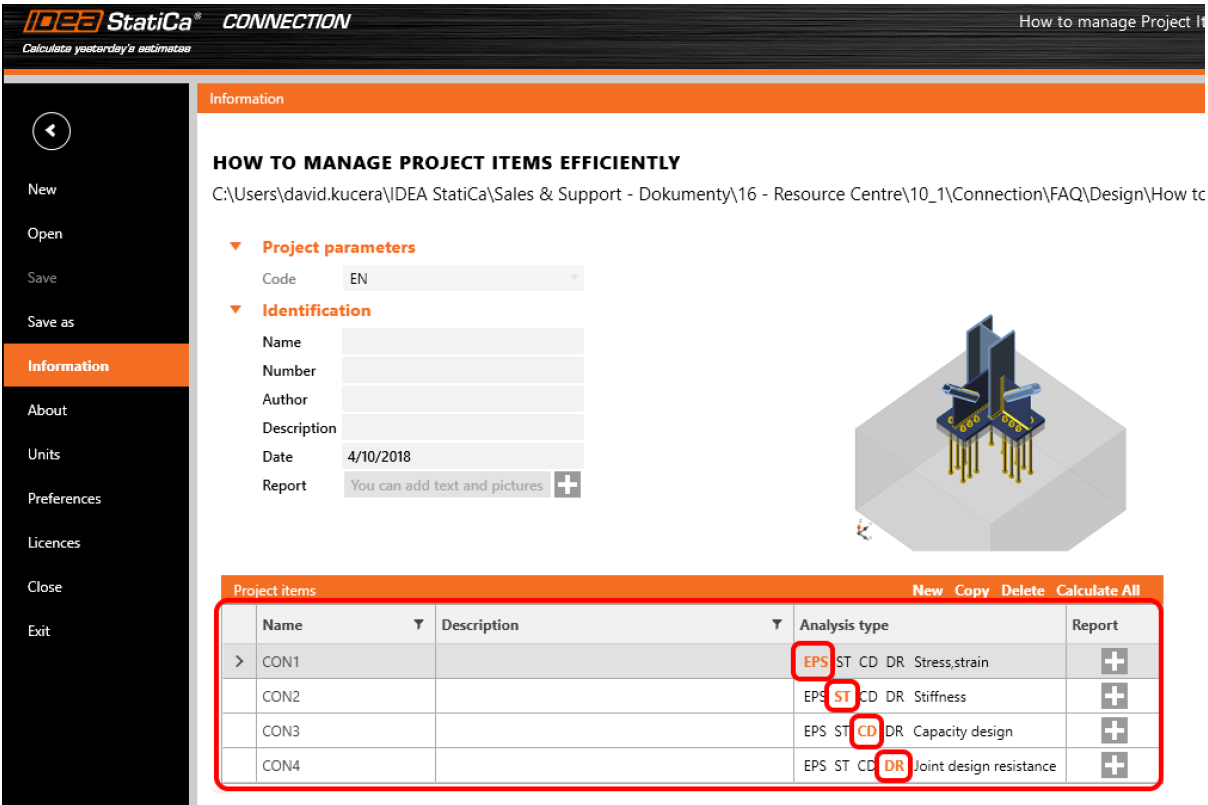1208x805 pixels.
Task: Select the CON3 name cell
Action: [346, 731]
